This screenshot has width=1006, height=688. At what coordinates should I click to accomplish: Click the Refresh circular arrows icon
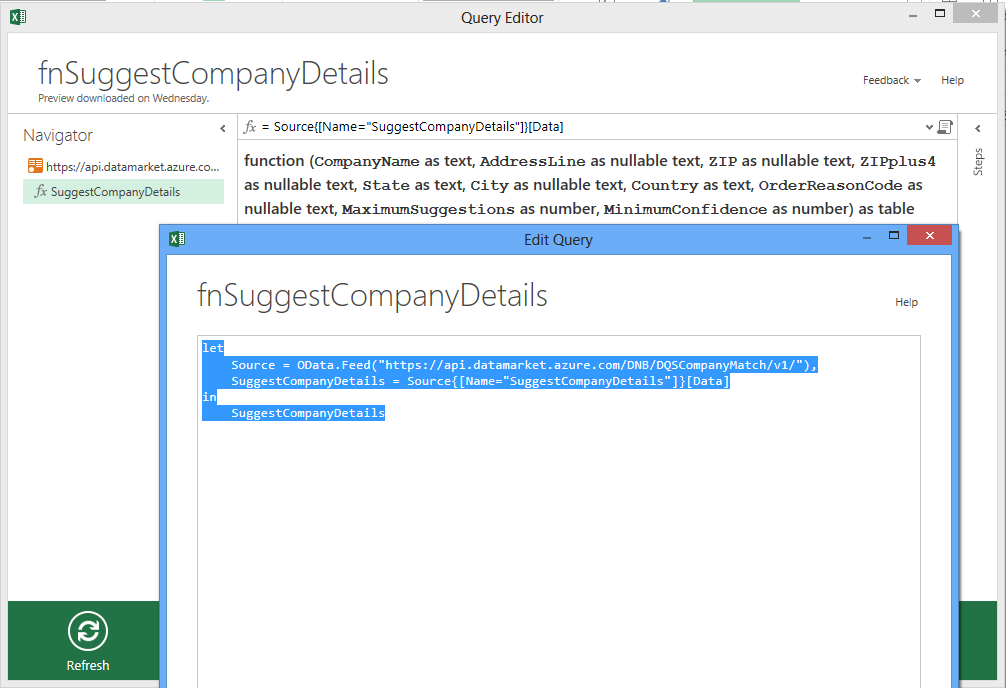coord(88,631)
